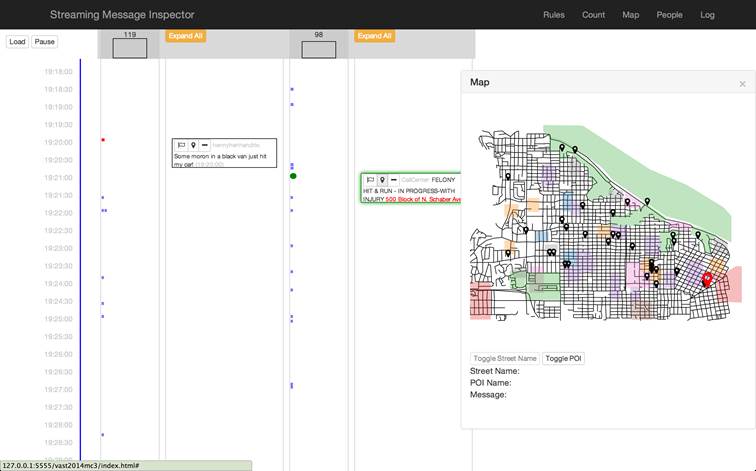Click the 'Message:' label in the Map panel
Screen dimensions: 756x471
488,394
